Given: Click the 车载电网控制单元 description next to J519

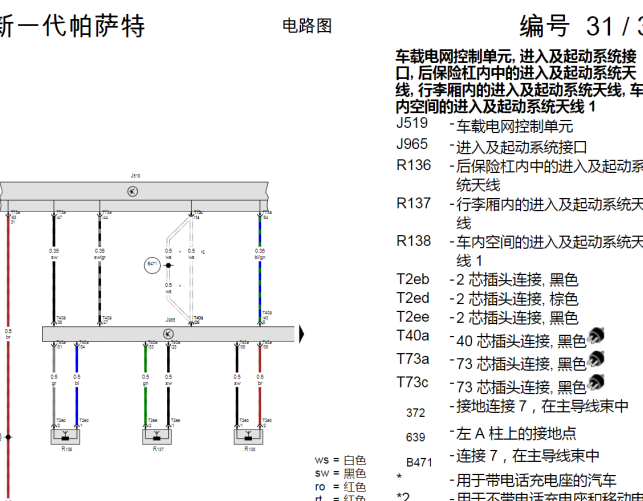Looking at the screenshot, I should 515,126.
